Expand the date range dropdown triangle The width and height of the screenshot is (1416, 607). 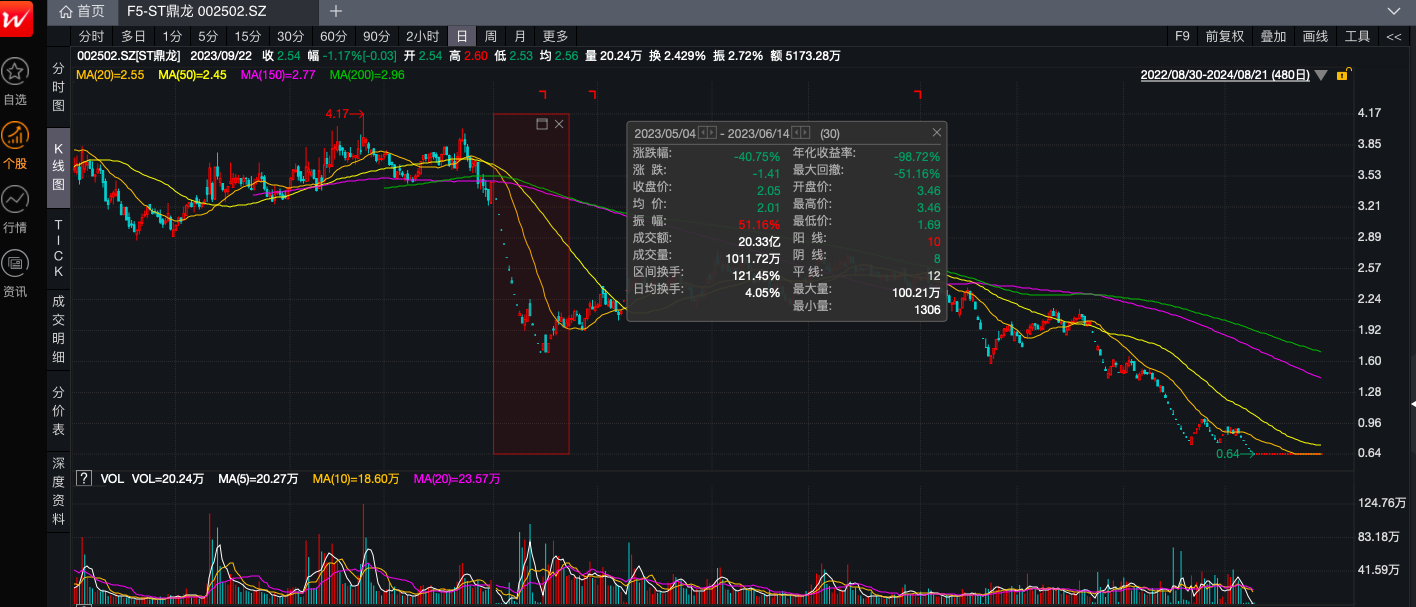(1321, 75)
